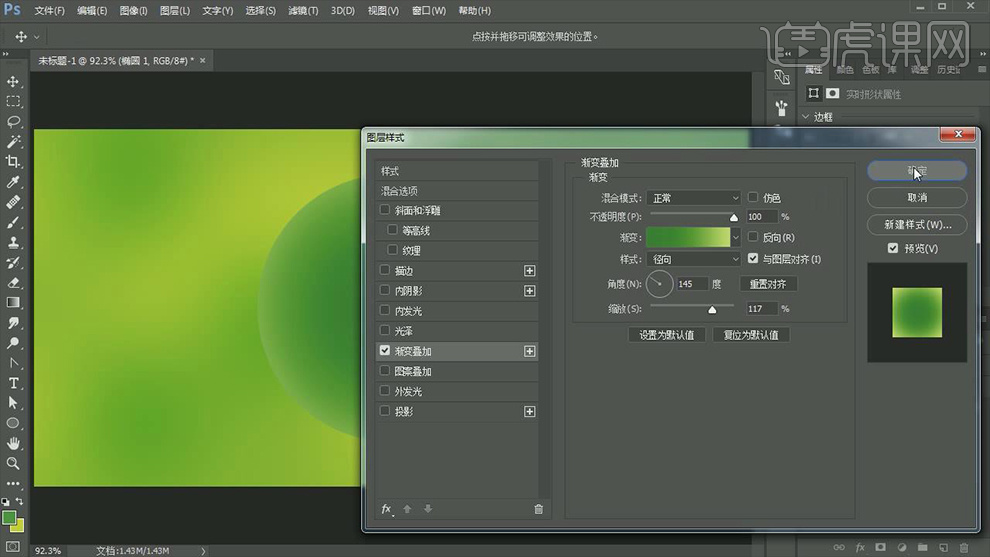Click the green gradient preview bar
The width and height of the screenshot is (990, 557).
688,237
